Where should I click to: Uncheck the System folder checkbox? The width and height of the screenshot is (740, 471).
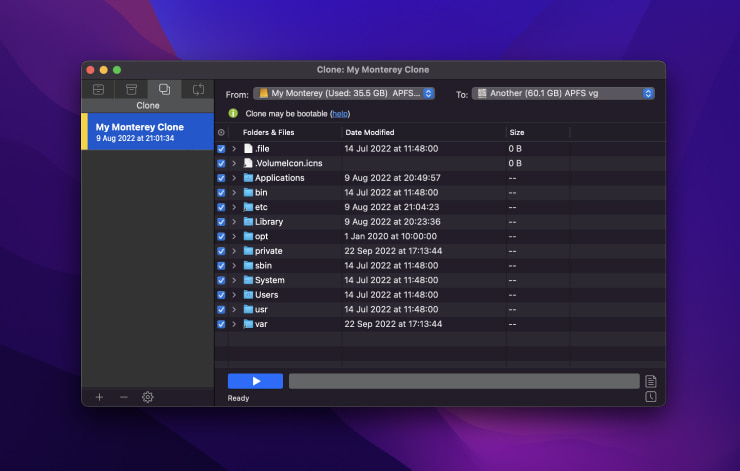pyautogui.click(x=221, y=280)
